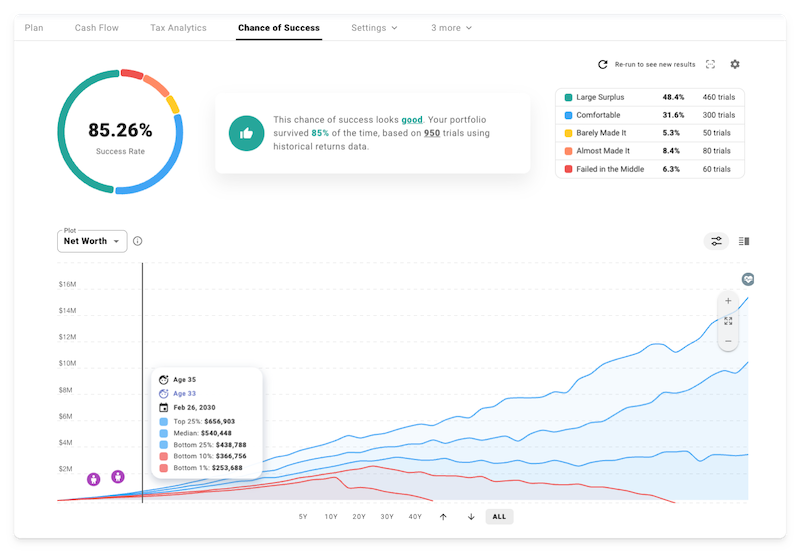
Task: Zoom out with the minus button
Action: click(x=728, y=341)
